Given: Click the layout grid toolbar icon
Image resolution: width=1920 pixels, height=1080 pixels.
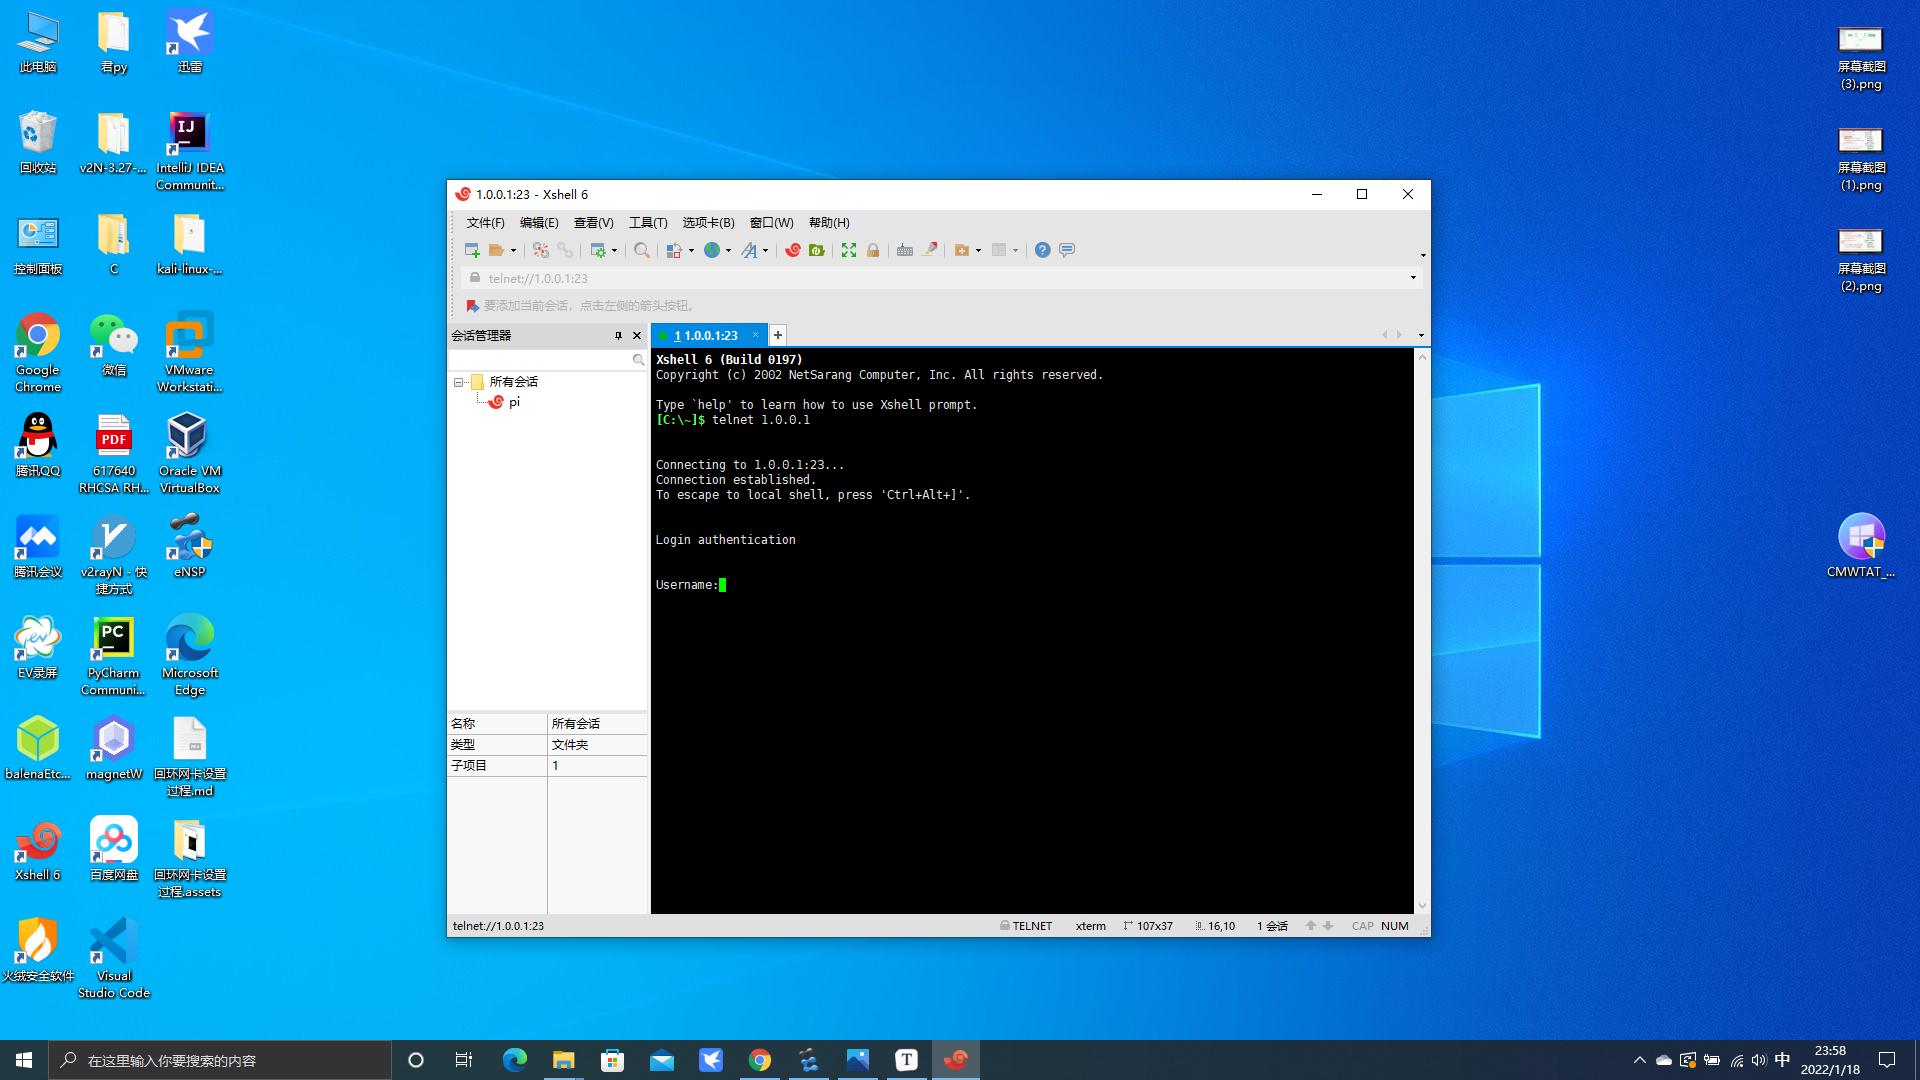Looking at the screenshot, I should tap(999, 250).
